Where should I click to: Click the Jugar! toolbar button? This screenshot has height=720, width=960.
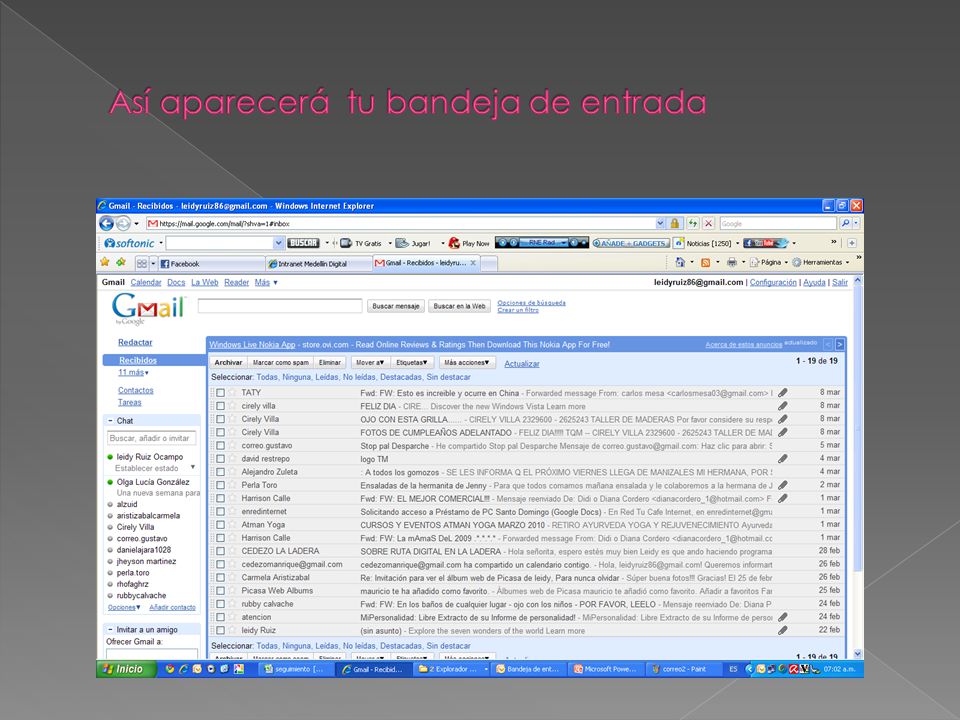pyautogui.click(x=413, y=243)
